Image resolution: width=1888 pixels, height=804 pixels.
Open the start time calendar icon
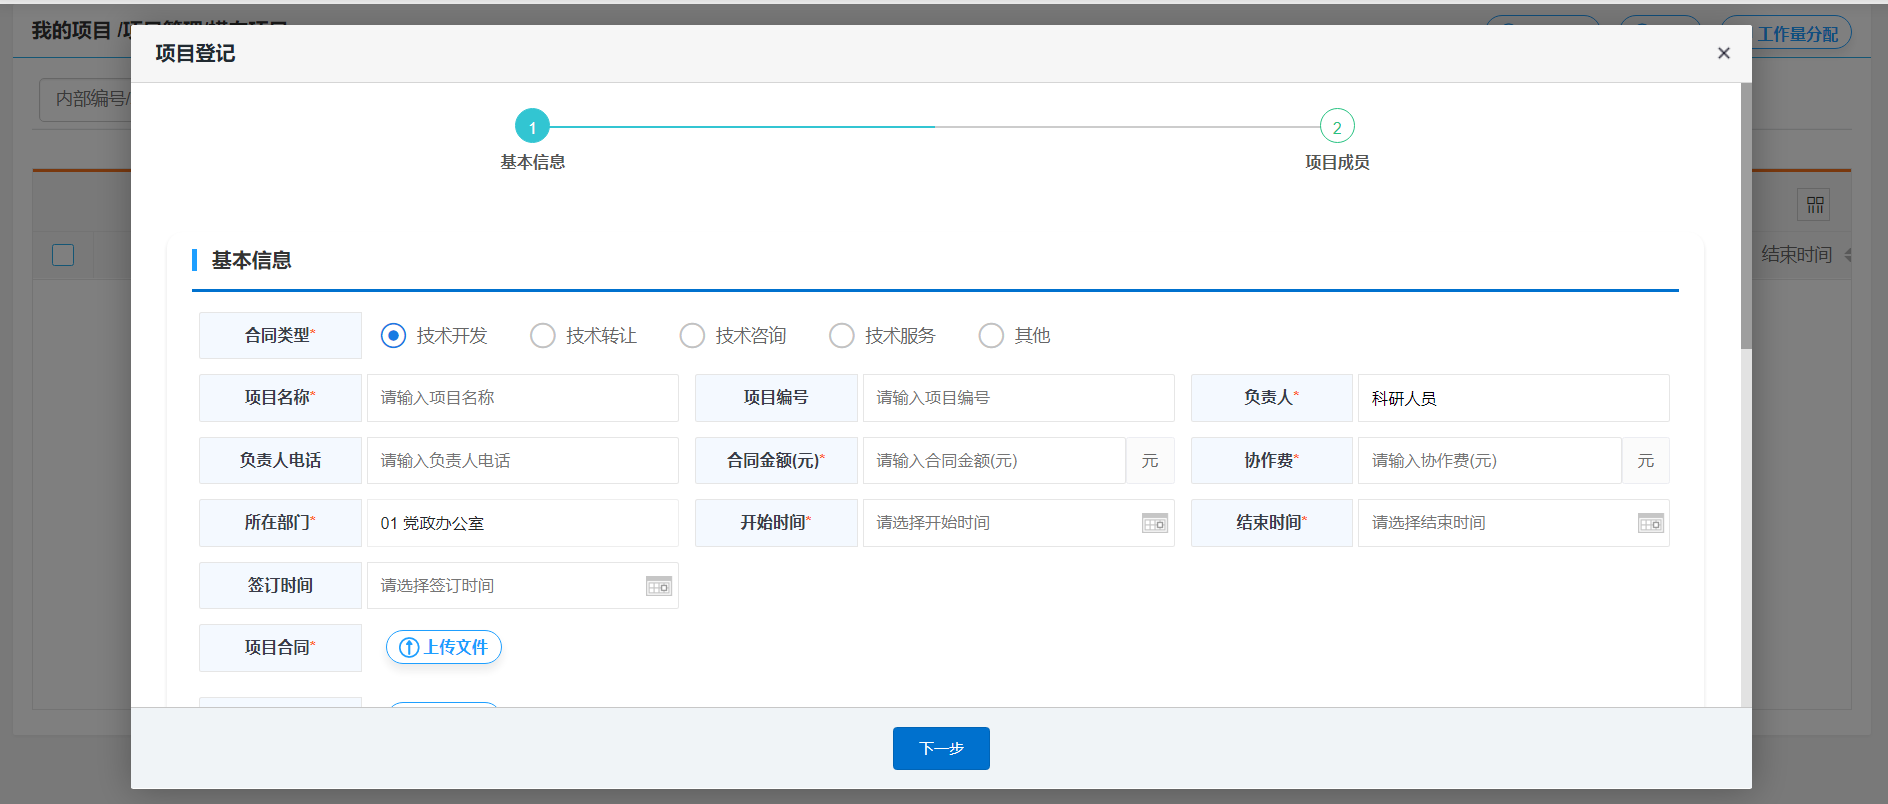point(1154,524)
